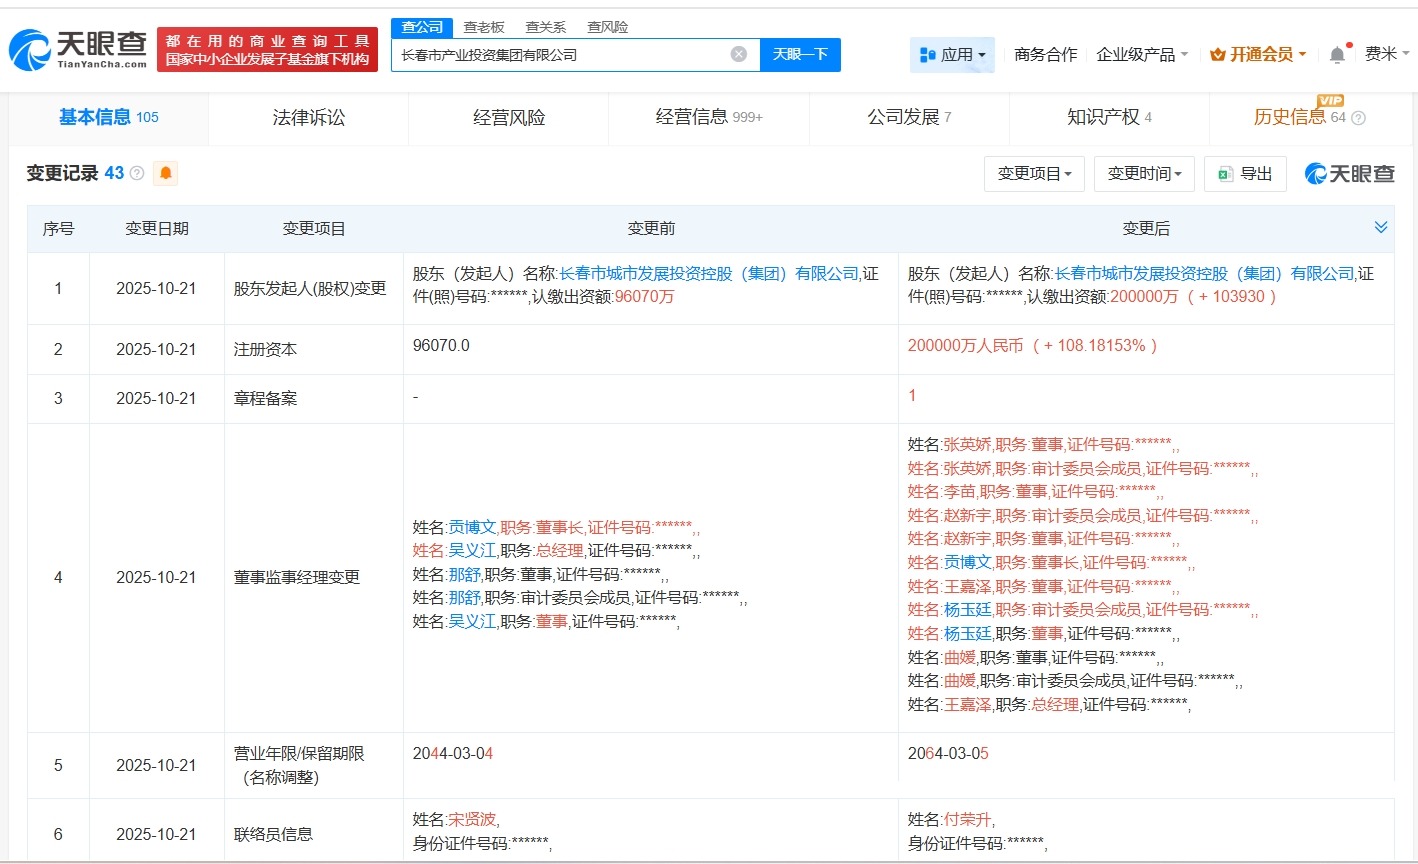1418x864 pixels.
Task: Click the Excel icon inside the 导出 button
Action: click(x=1226, y=173)
